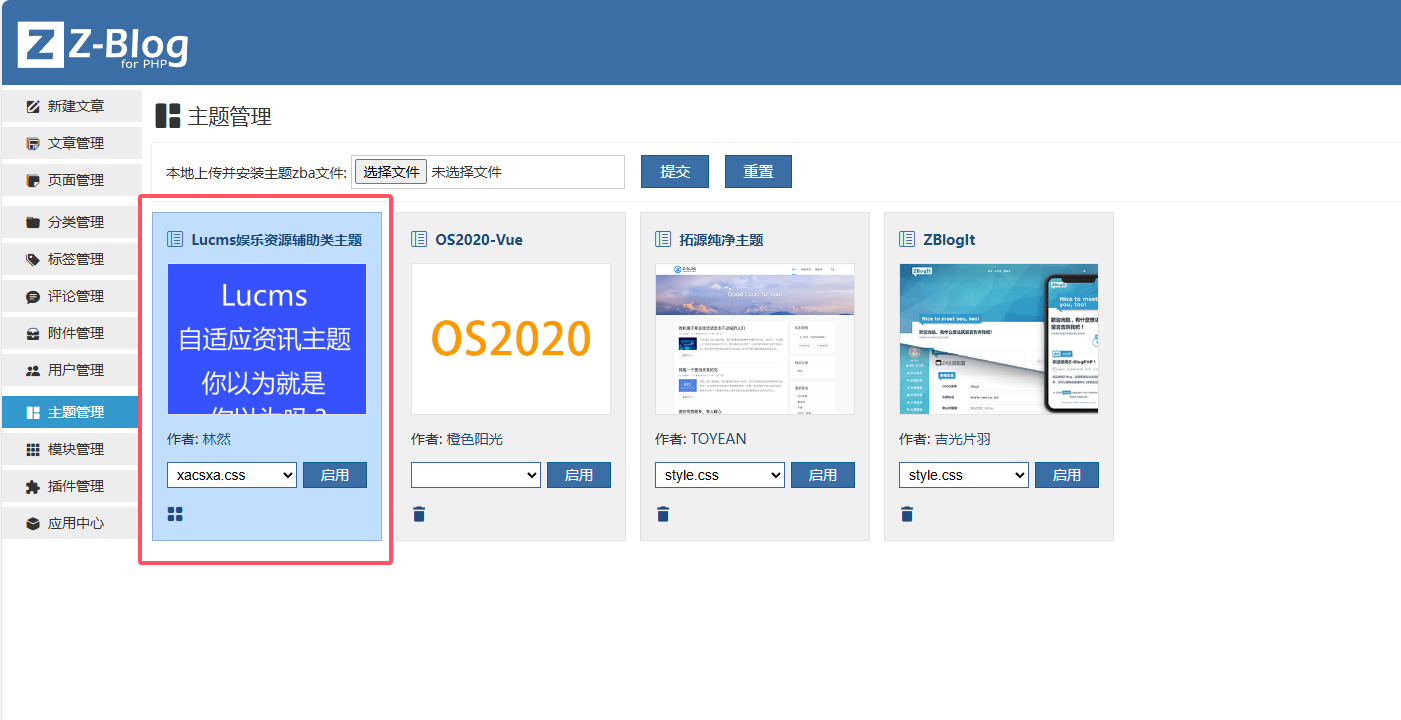The height and width of the screenshot is (720, 1401).
Task: Click the 新建文章 pencil icon
Action: 33,106
